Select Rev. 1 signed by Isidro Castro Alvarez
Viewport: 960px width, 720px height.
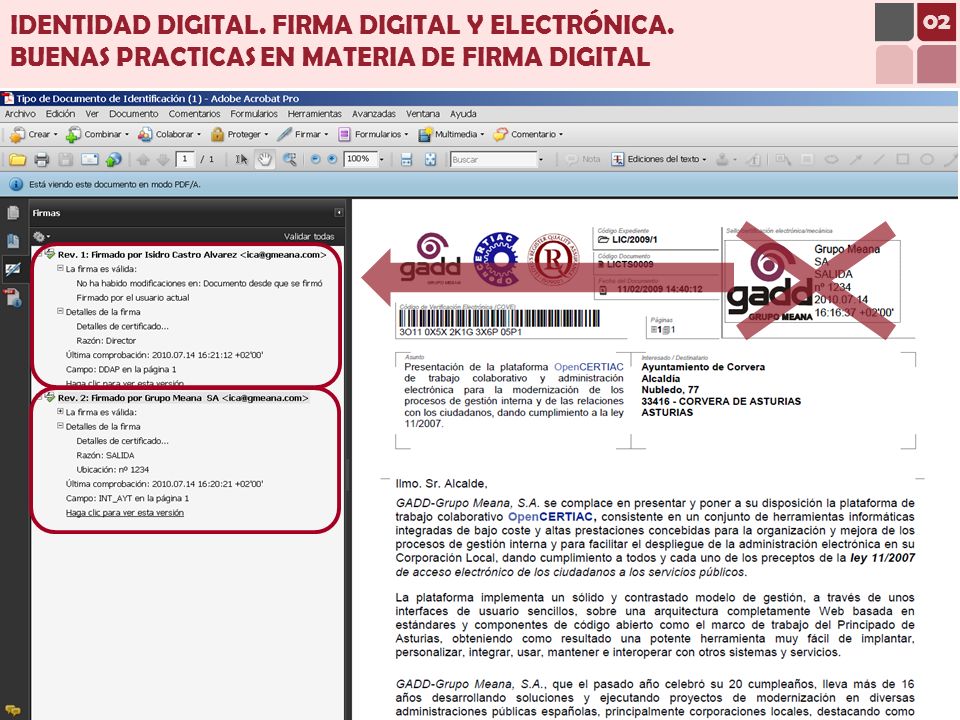[192, 255]
